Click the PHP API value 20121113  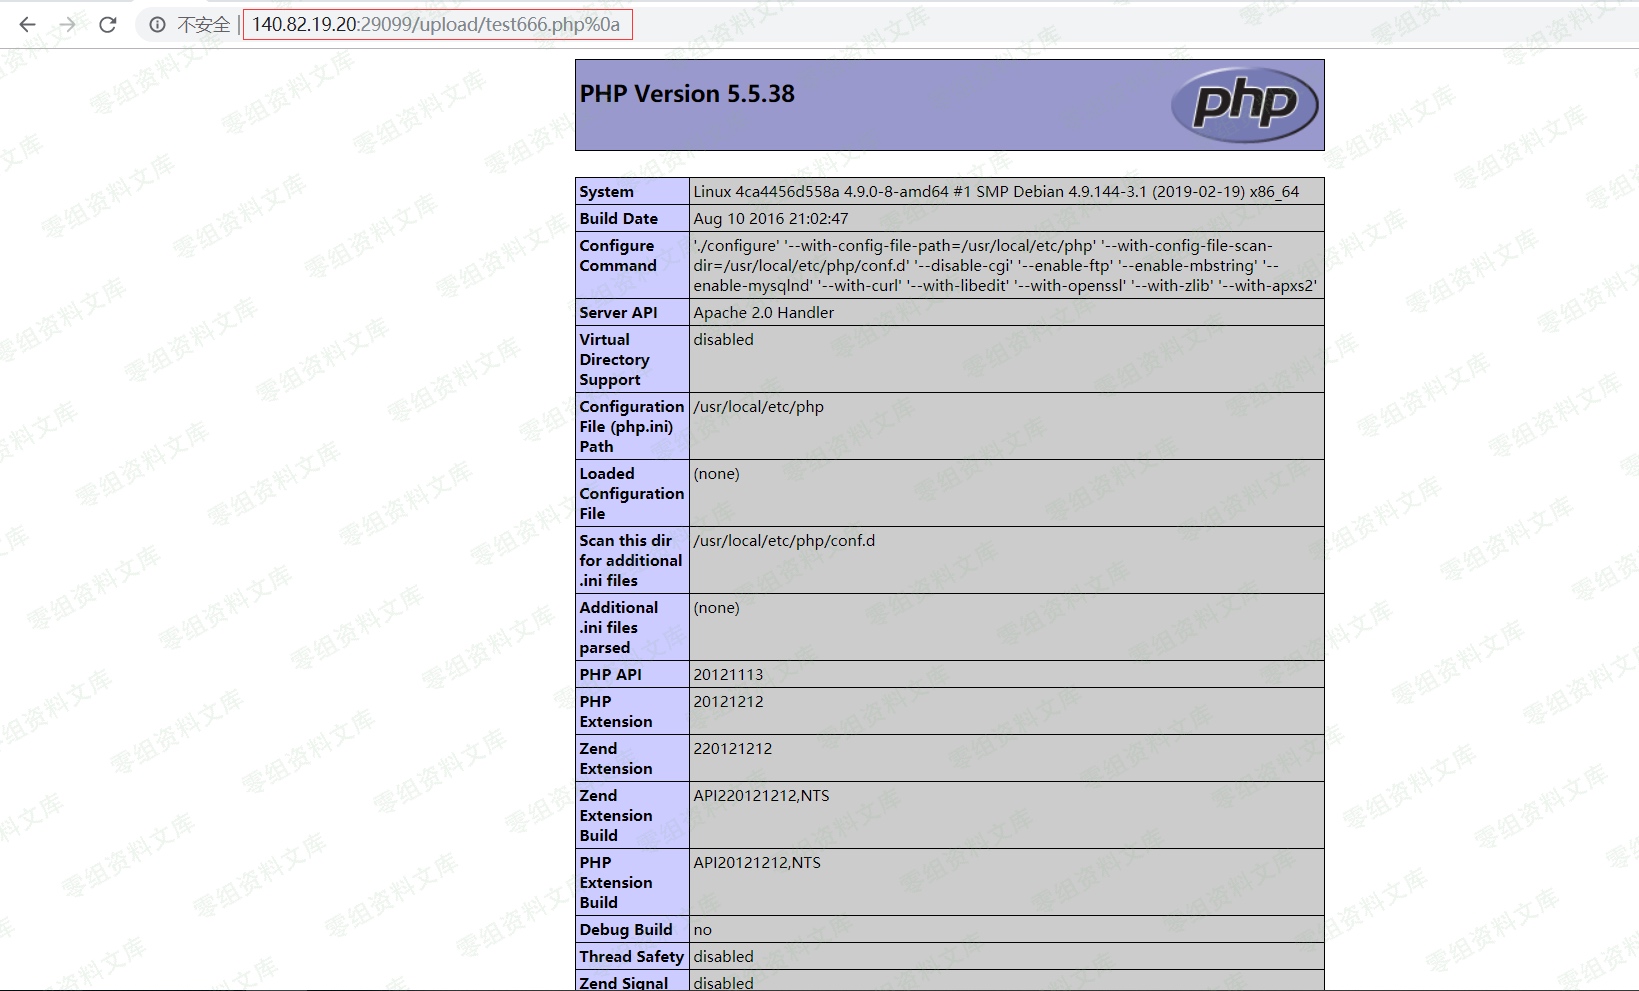pos(728,675)
